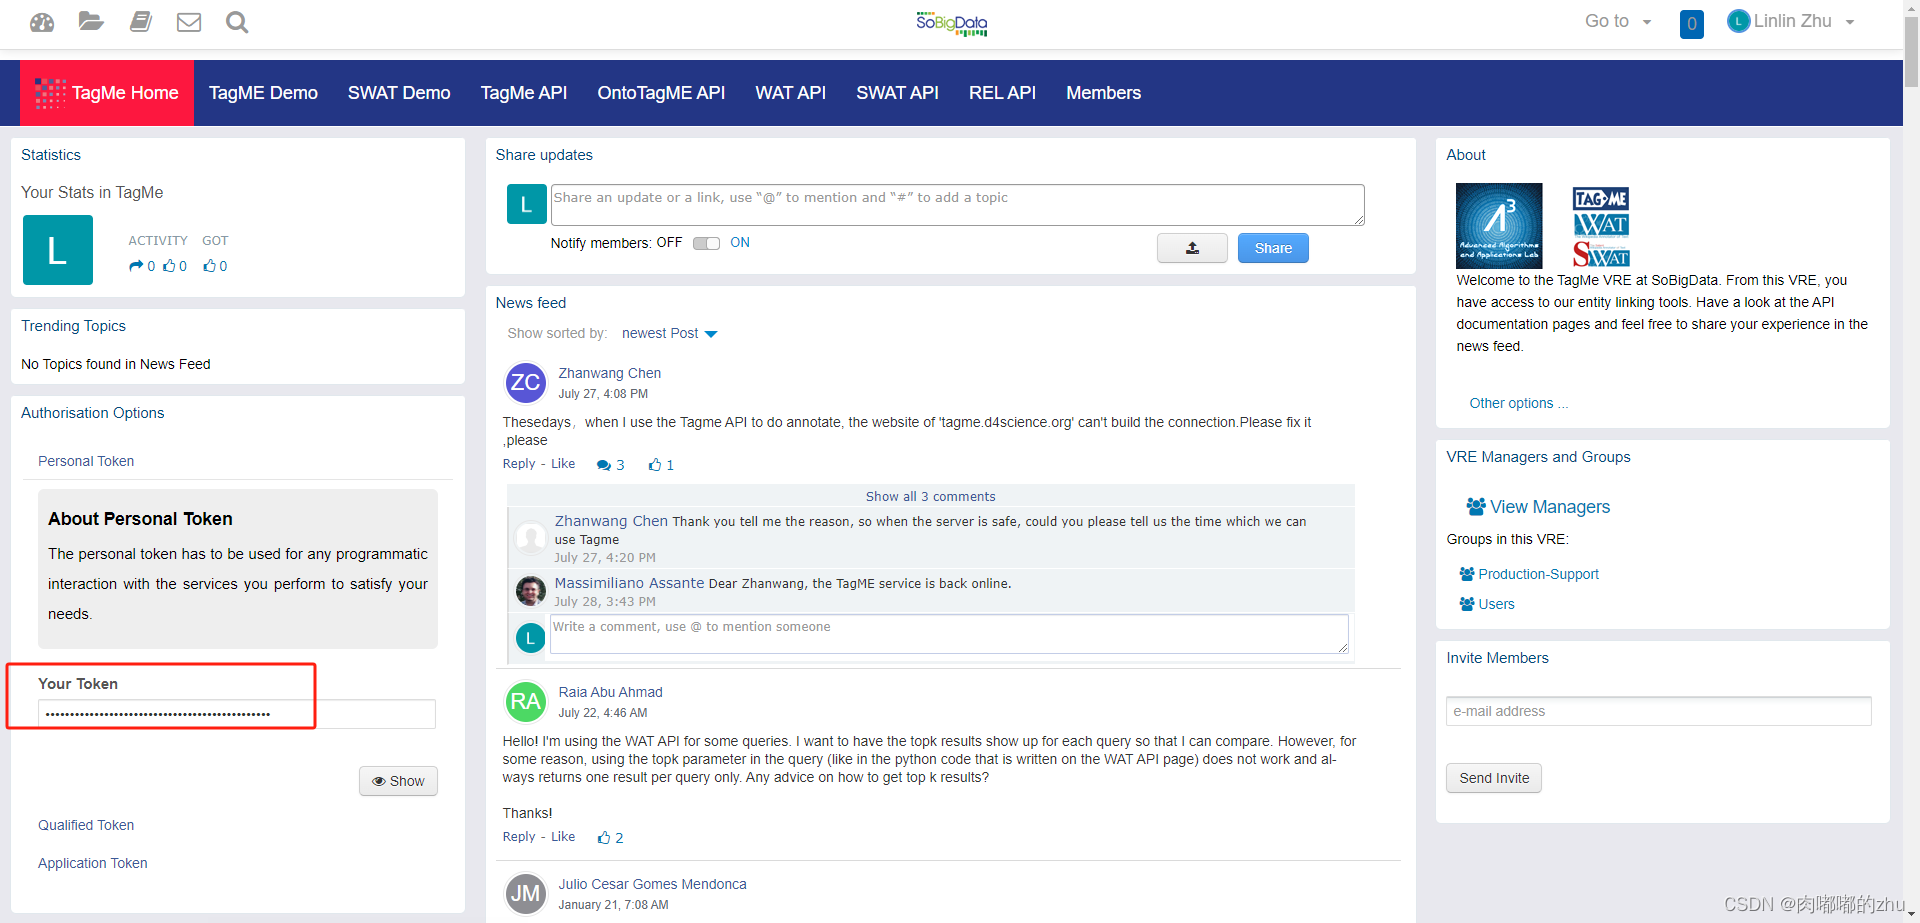The width and height of the screenshot is (1920, 923).
Task: Expand the Application Token section
Action: click(x=93, y=863)
